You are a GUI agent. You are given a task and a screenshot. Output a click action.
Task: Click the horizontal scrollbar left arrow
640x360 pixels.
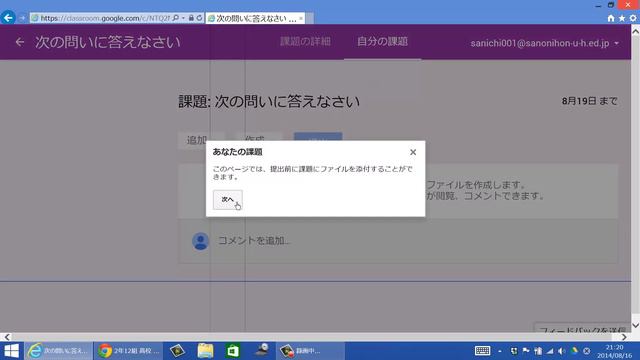(x=7, y=337)
